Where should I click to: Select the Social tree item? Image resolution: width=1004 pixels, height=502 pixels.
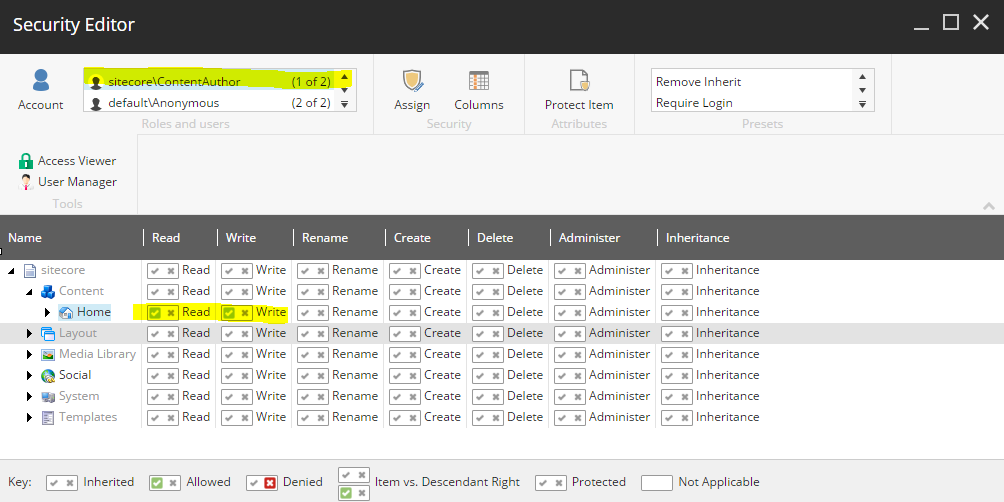[75, 375]
